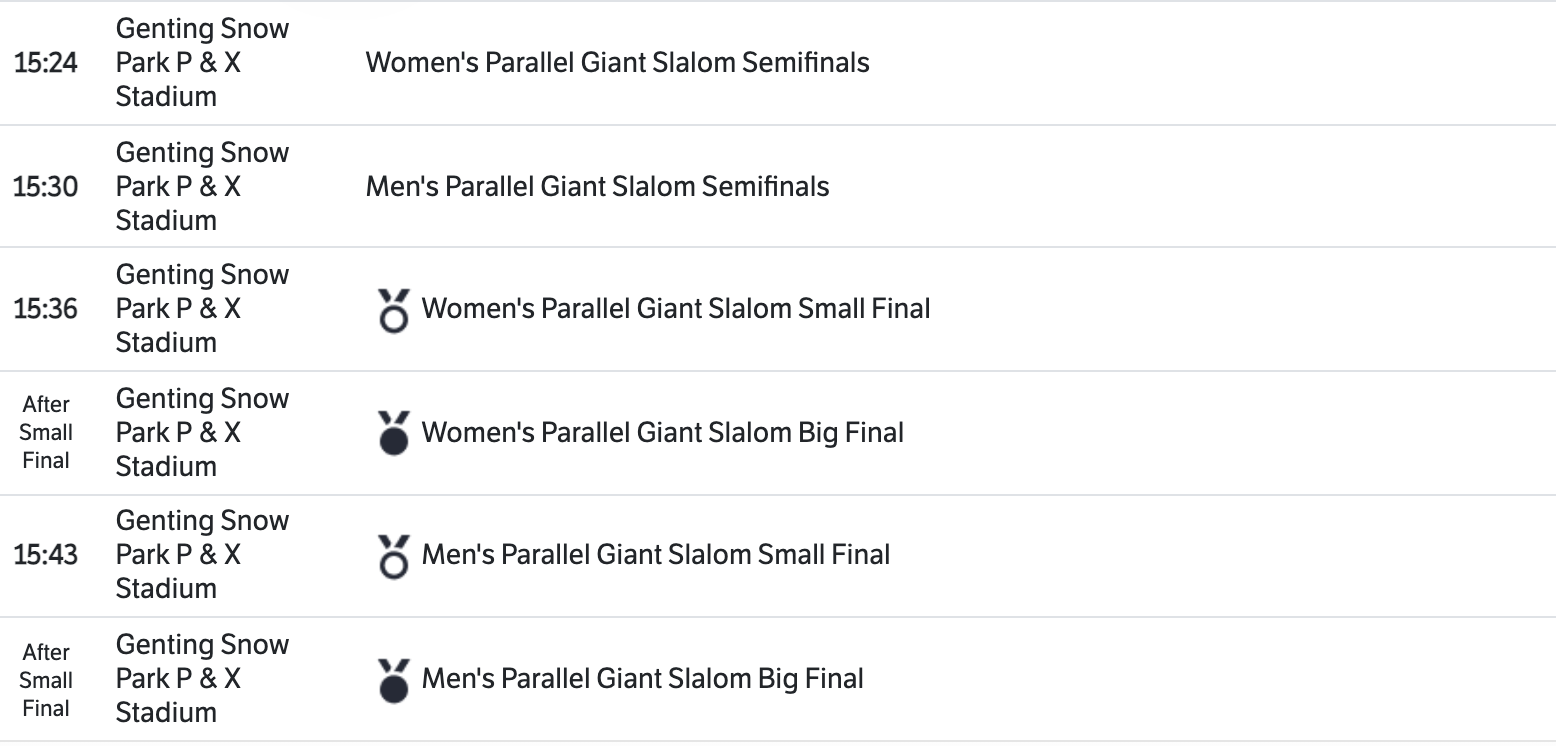Select Women's Parallel Giant Slalom Small Final
Screen dimensions: 1556x746
pos(676,309)
